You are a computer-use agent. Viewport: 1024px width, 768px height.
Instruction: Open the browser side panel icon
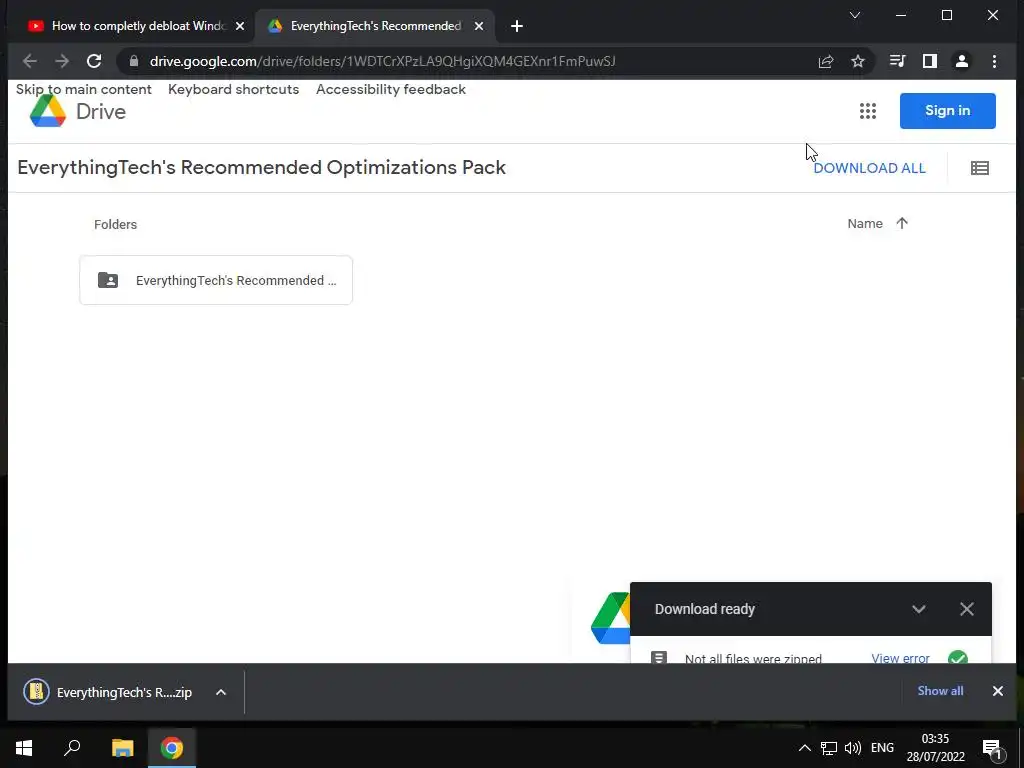tap(929, 61)
